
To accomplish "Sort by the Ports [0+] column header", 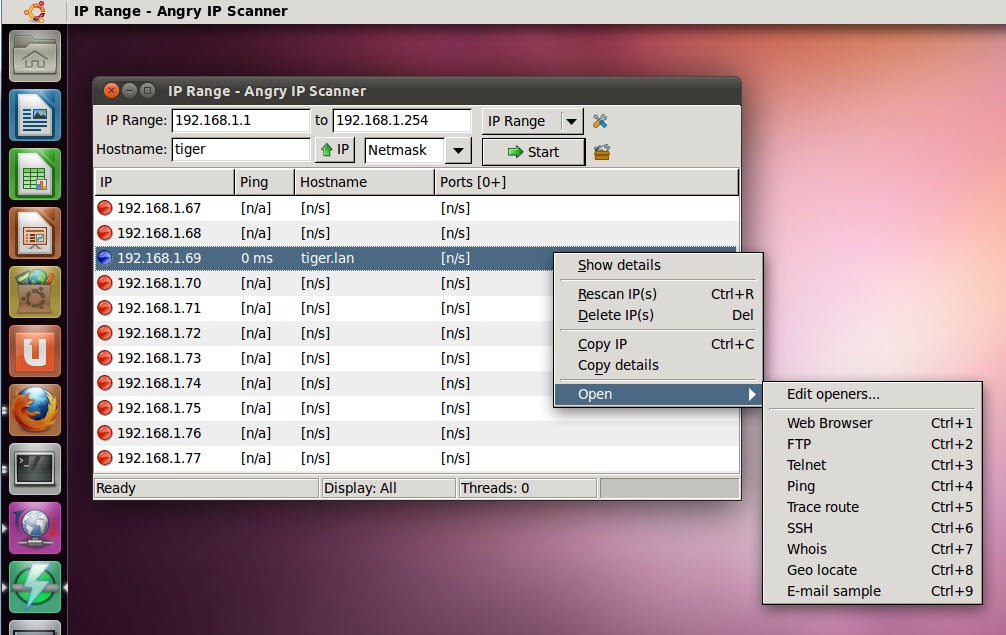I will [x=586, y=182].
